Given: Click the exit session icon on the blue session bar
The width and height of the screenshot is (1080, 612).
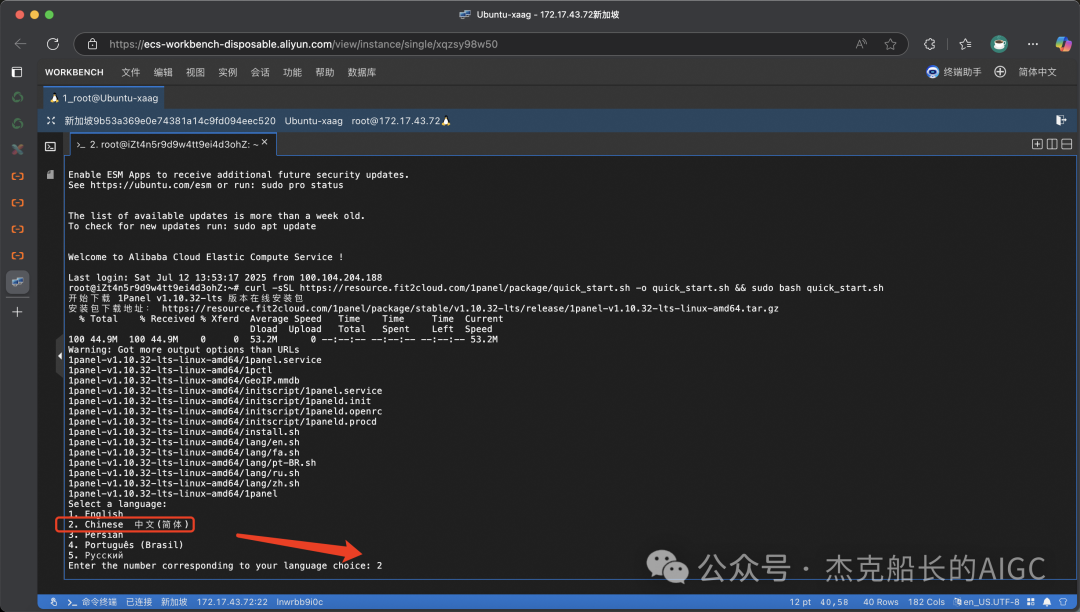Looking at the screenshot, I should click(x=1061, y=120).
